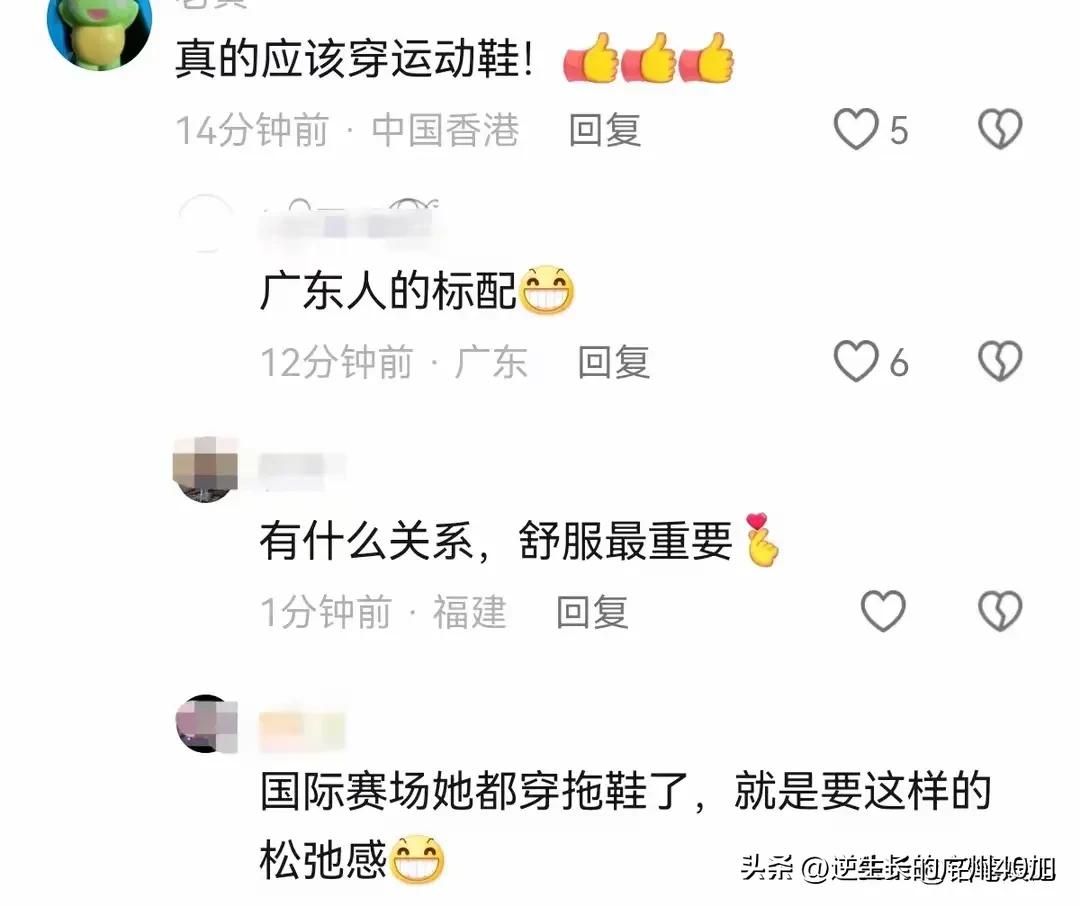This screenshot has width=1080, height=906.
Task: Like the 广东人的标配 comment
Action: click(855, 361)
